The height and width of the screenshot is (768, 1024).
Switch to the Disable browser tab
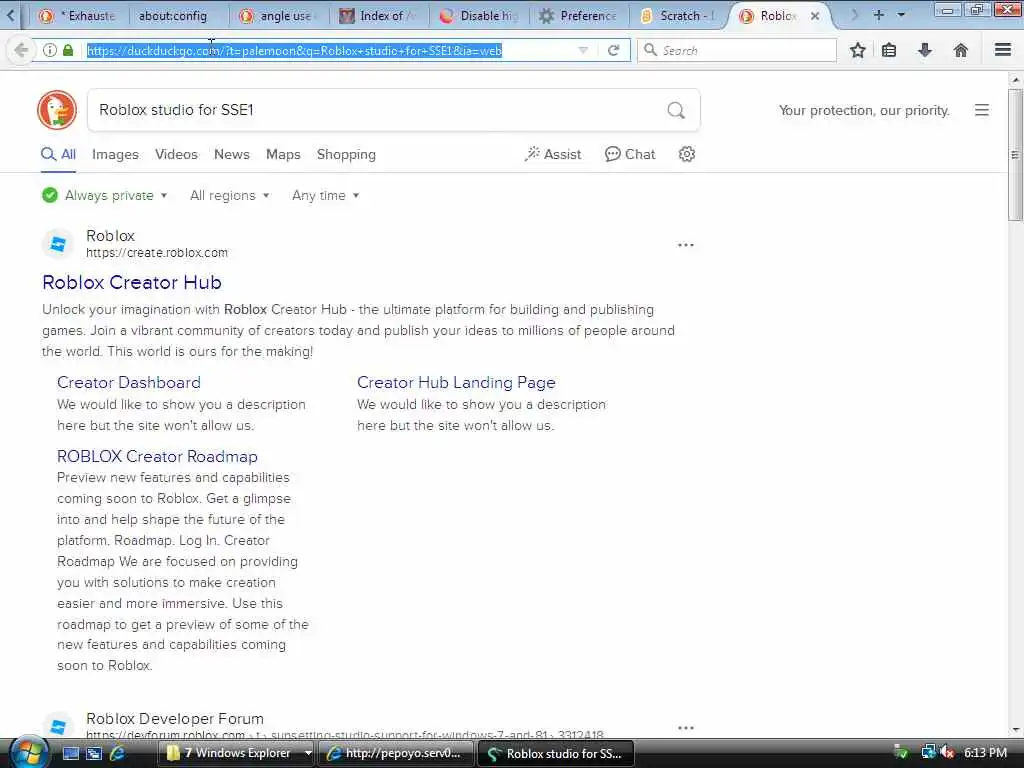pyautogui.click(x=479, y=16)
